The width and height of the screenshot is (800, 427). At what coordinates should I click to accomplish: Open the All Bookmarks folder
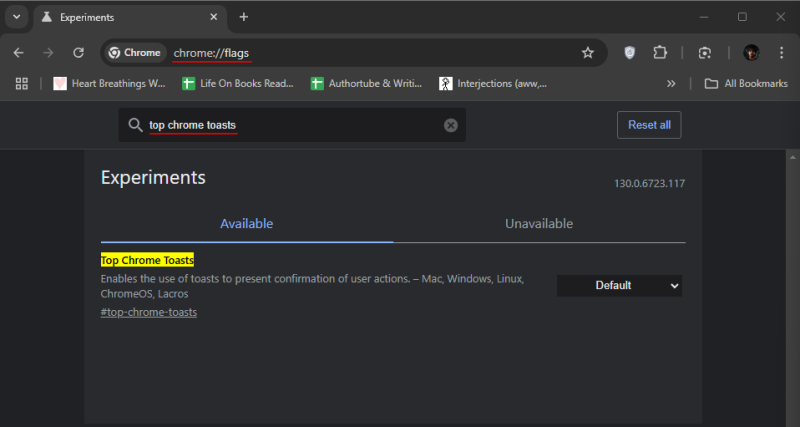click(745, 84)
